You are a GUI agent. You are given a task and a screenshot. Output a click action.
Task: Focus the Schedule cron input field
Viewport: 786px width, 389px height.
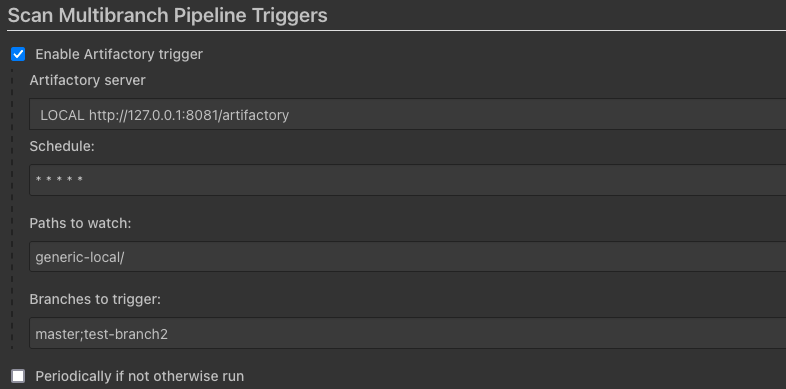tap(408, 179)
